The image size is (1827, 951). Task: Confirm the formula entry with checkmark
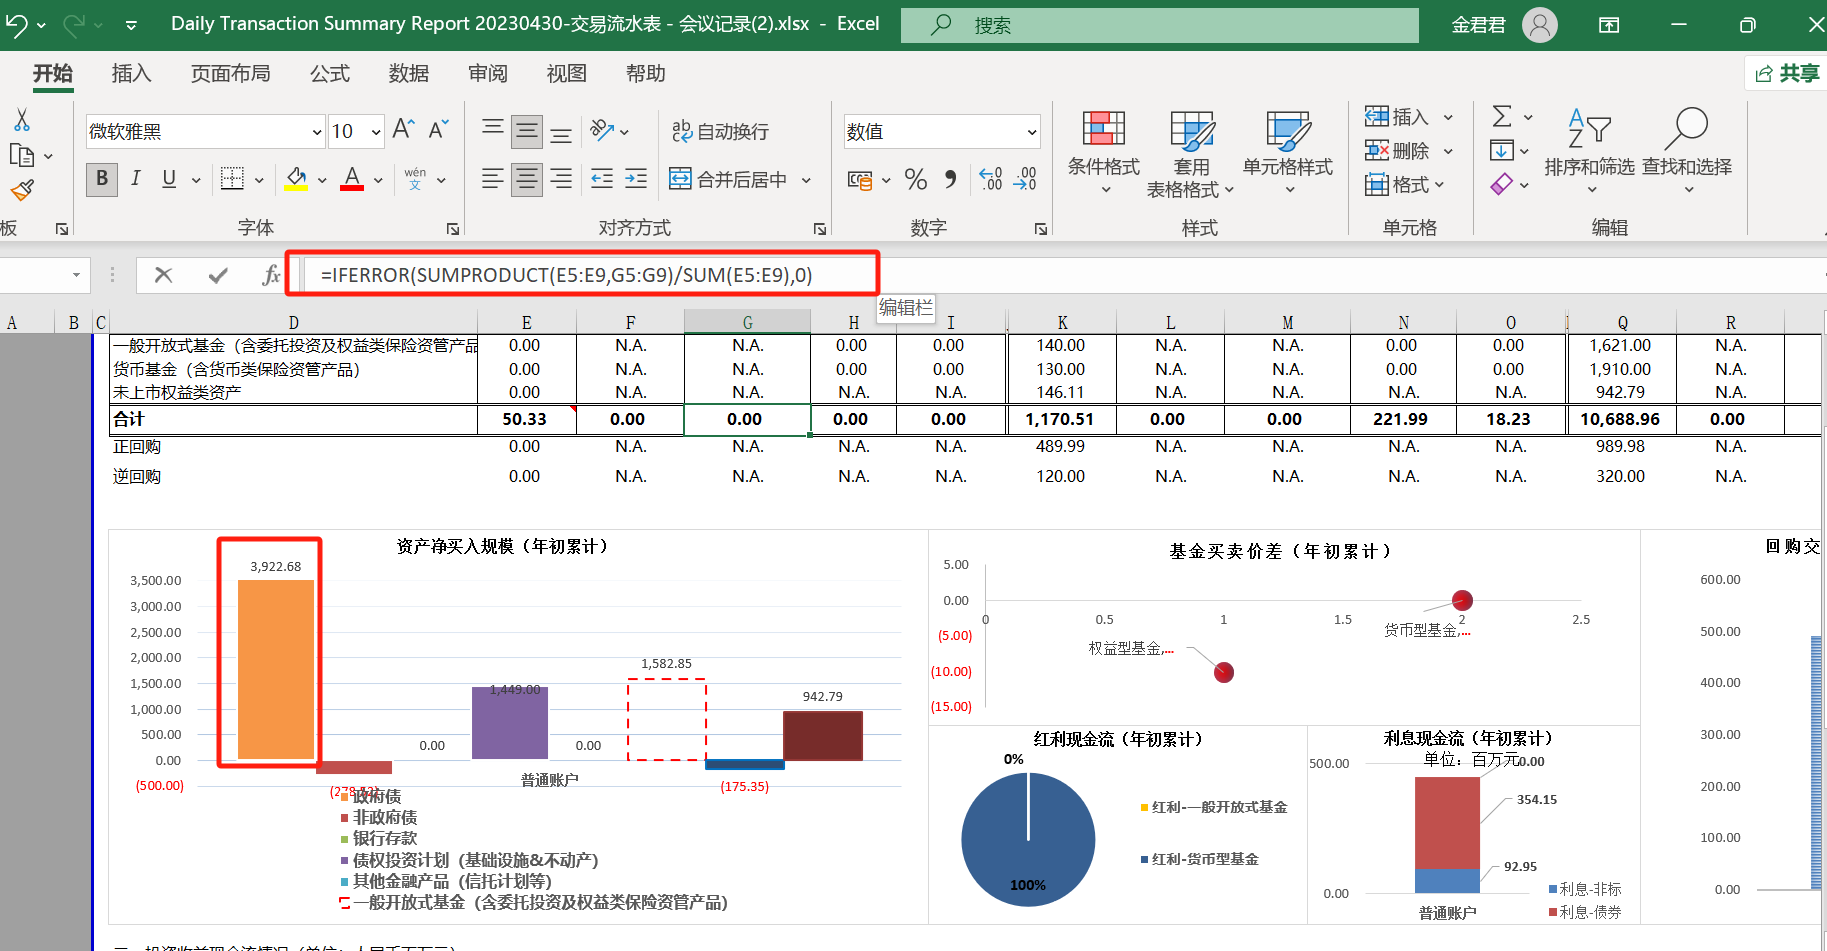point(218,275)
